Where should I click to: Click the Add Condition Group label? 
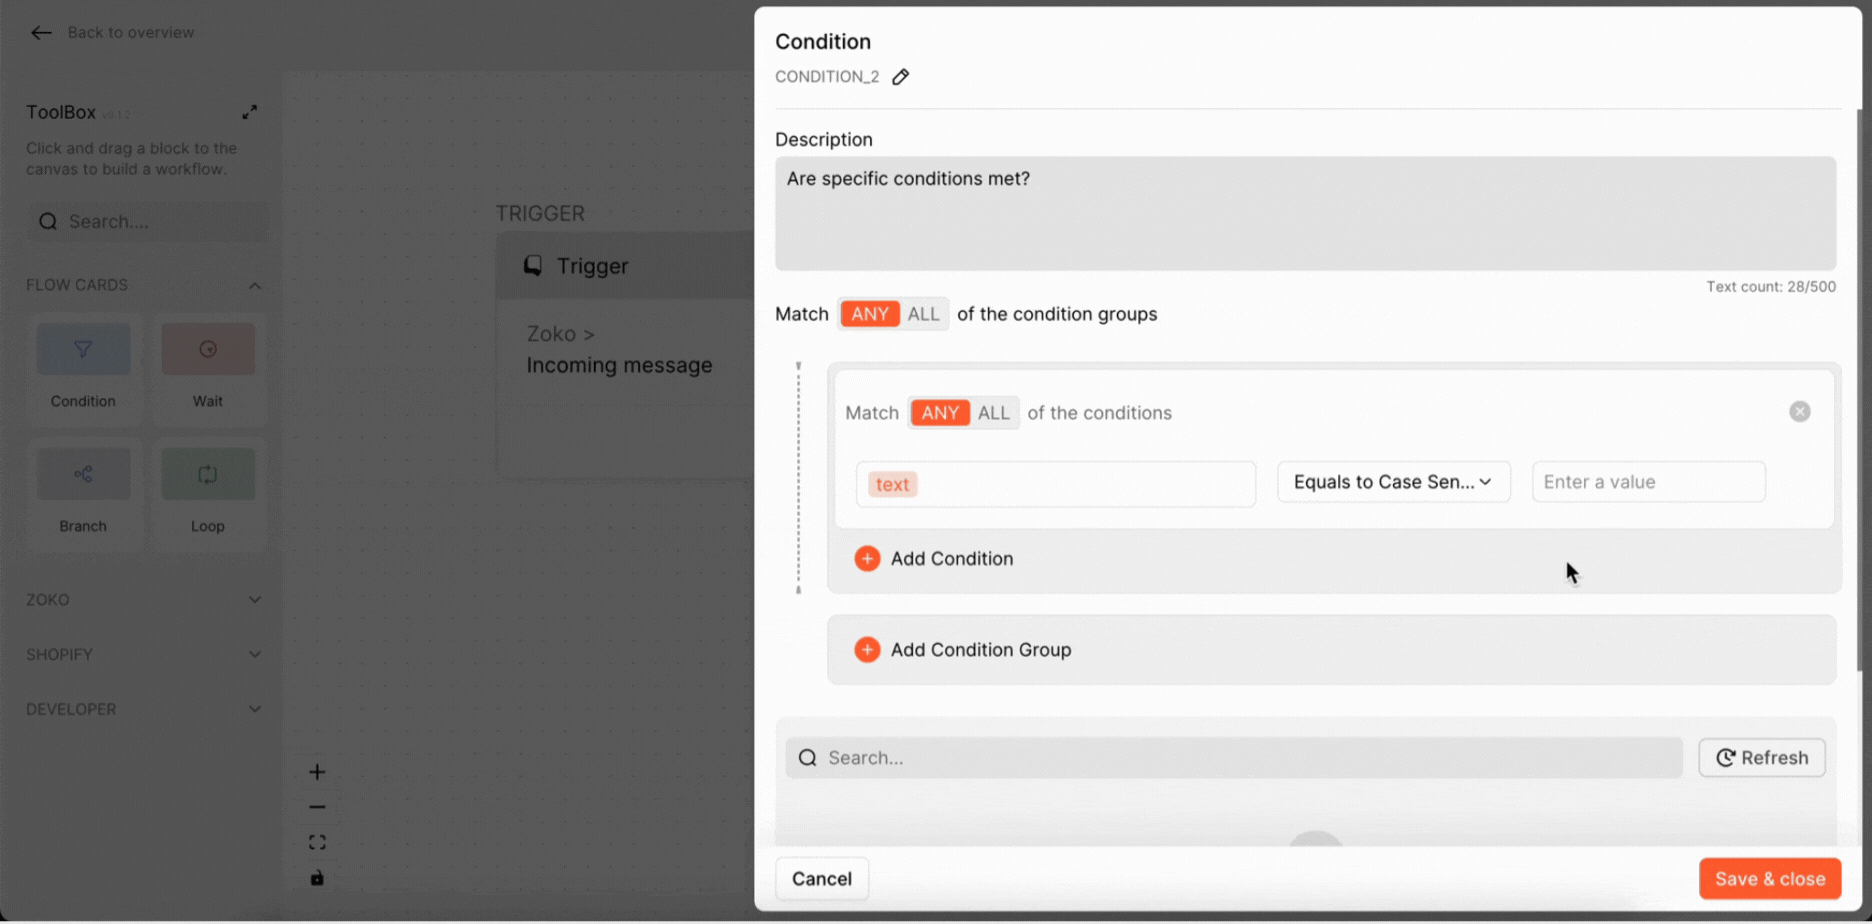tap(981, 650)
